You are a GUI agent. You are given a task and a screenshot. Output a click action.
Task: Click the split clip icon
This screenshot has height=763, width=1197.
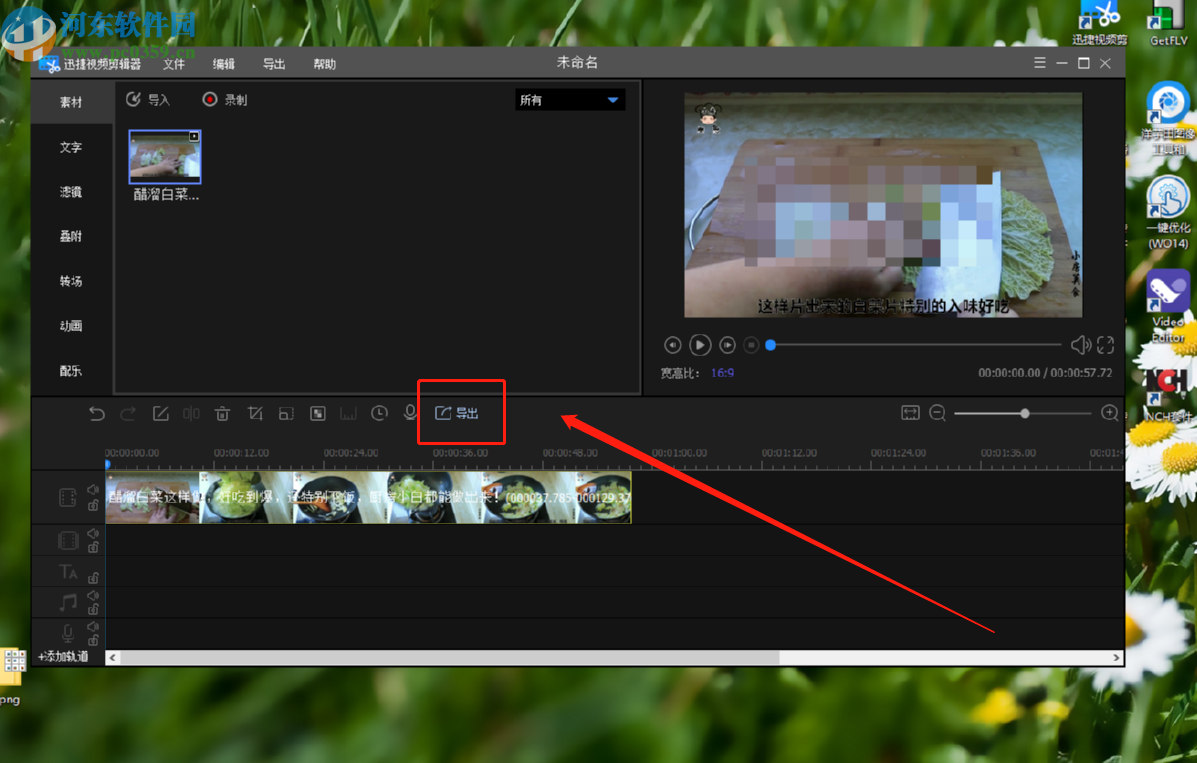[191, 414]
